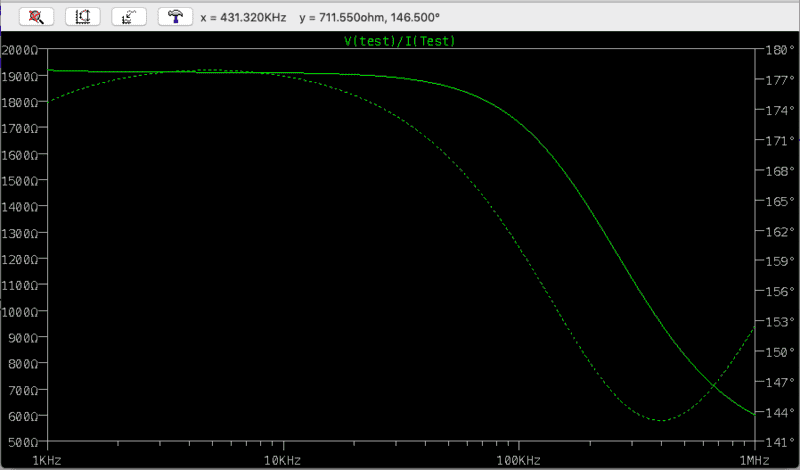Click the V(test)/I(Test) trace label
The height and width of the screenshot is (470, 800).
[x=401, y=41]
